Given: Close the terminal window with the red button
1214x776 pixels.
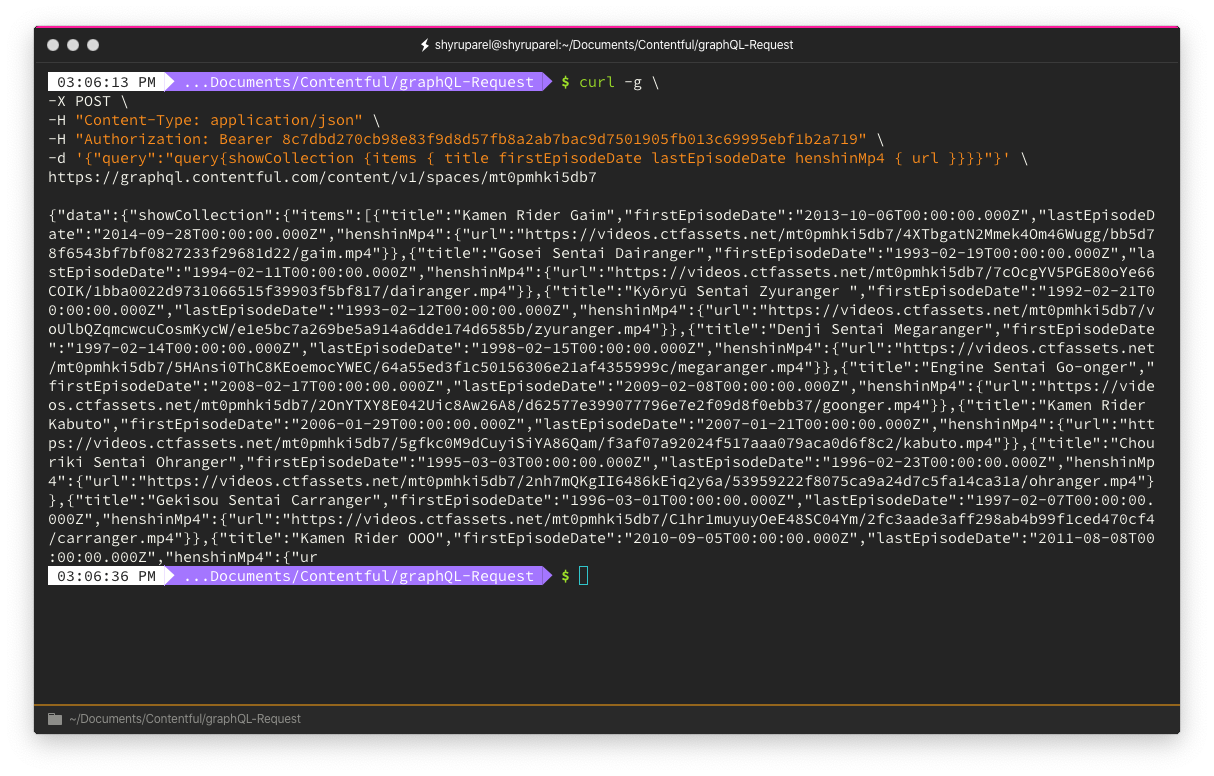Looking at the screenshot, I should coord(53,45).
